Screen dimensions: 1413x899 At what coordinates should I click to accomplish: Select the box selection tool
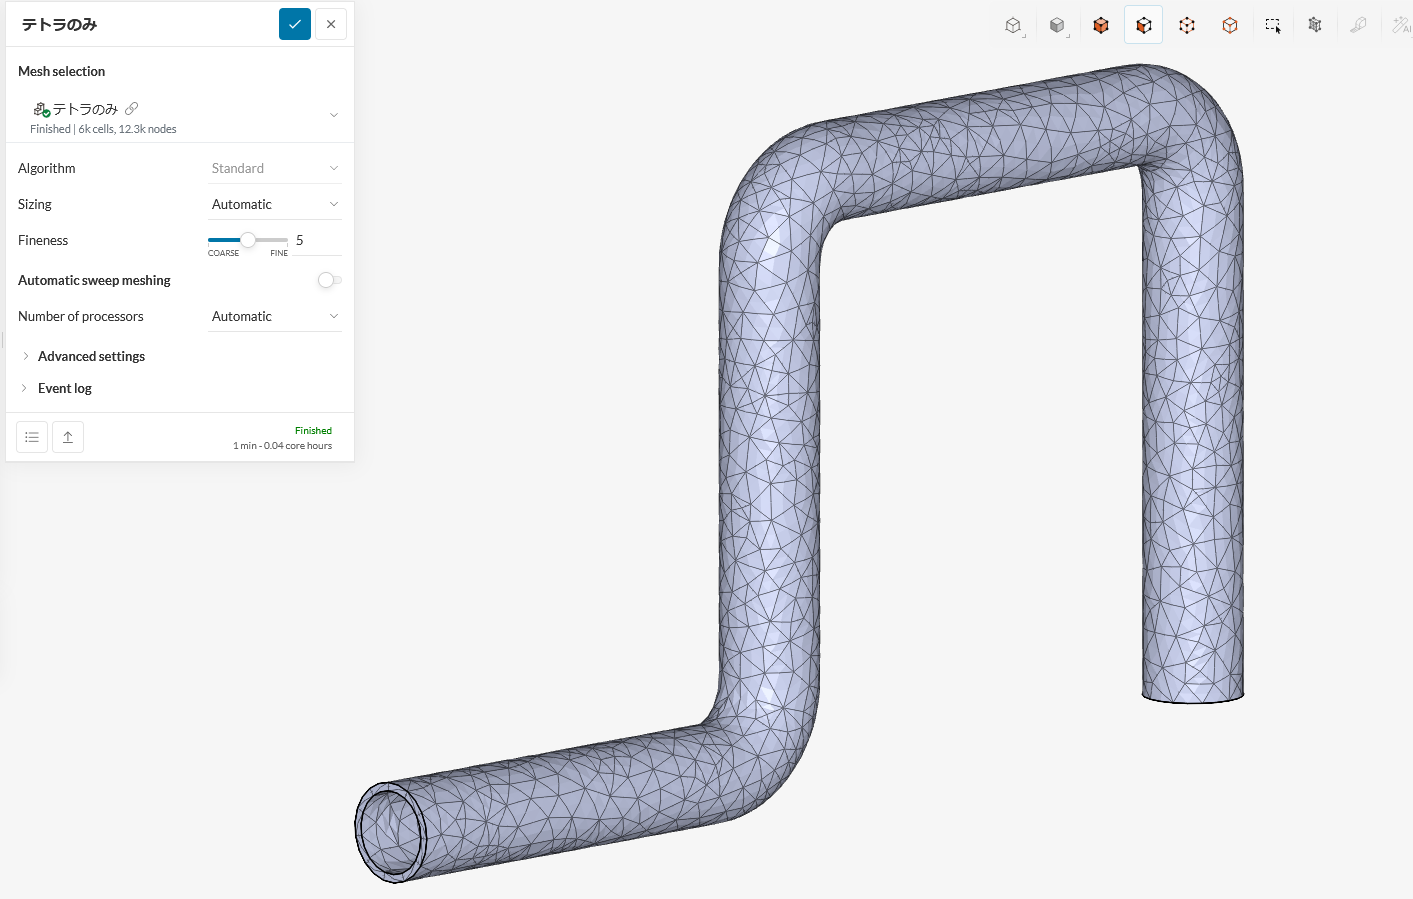pos(1273,26)
